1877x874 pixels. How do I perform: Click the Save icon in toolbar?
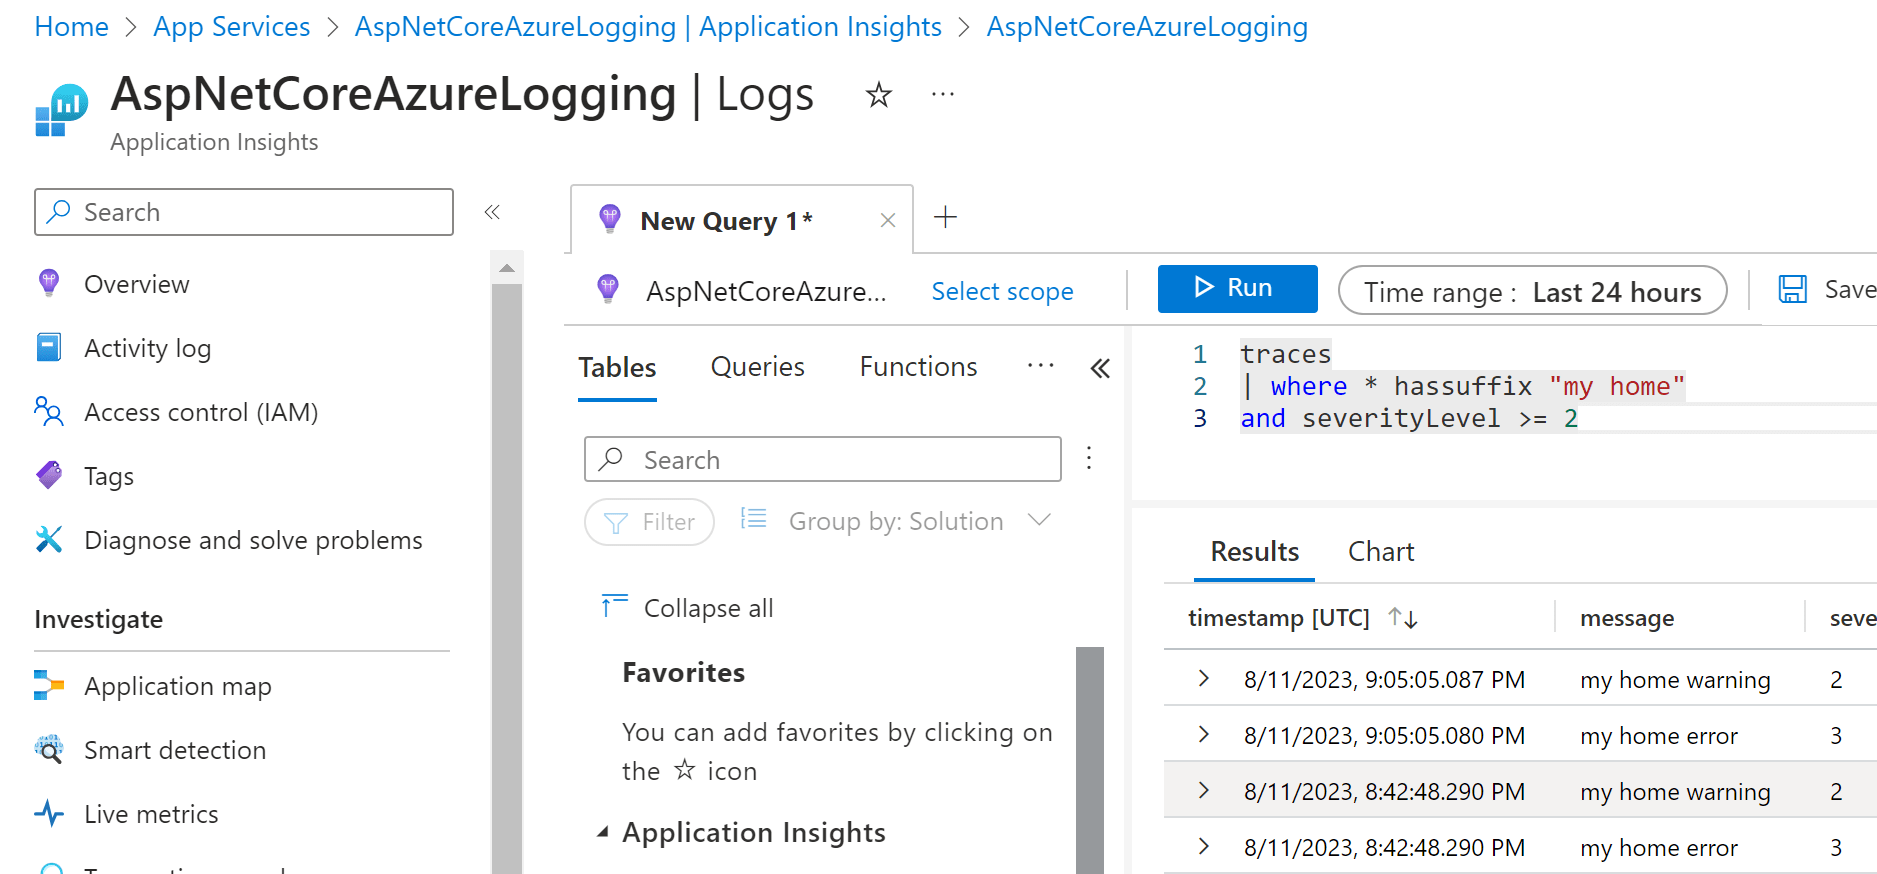point(1792,290)
